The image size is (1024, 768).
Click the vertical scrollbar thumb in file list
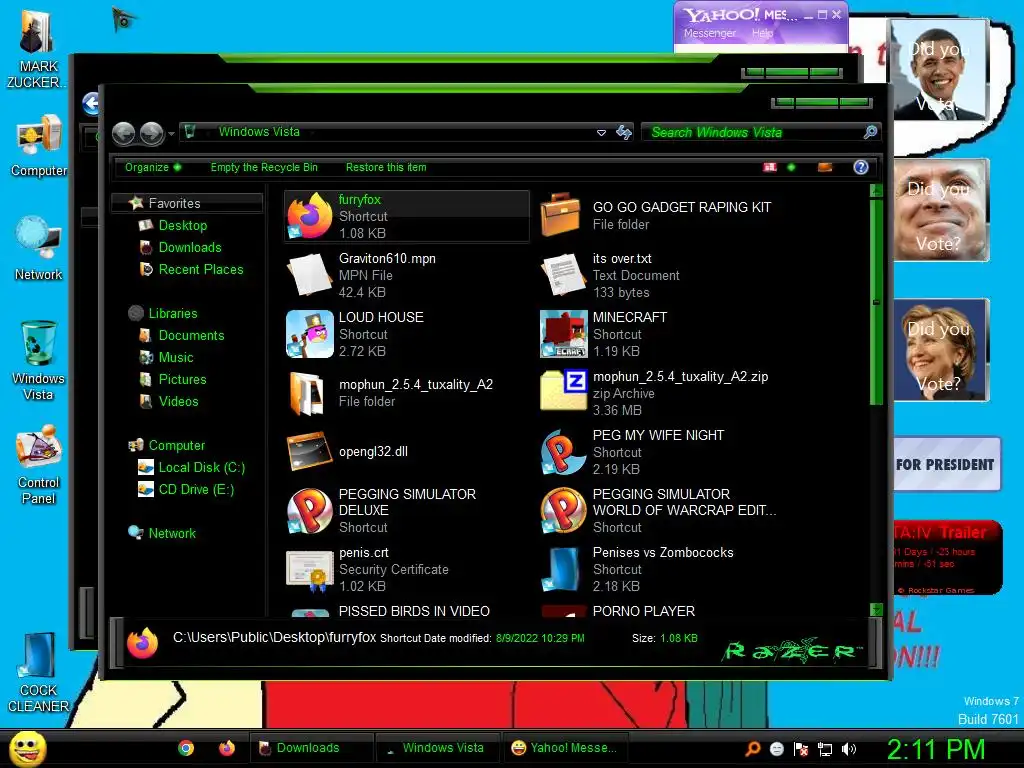pos(876,302)
